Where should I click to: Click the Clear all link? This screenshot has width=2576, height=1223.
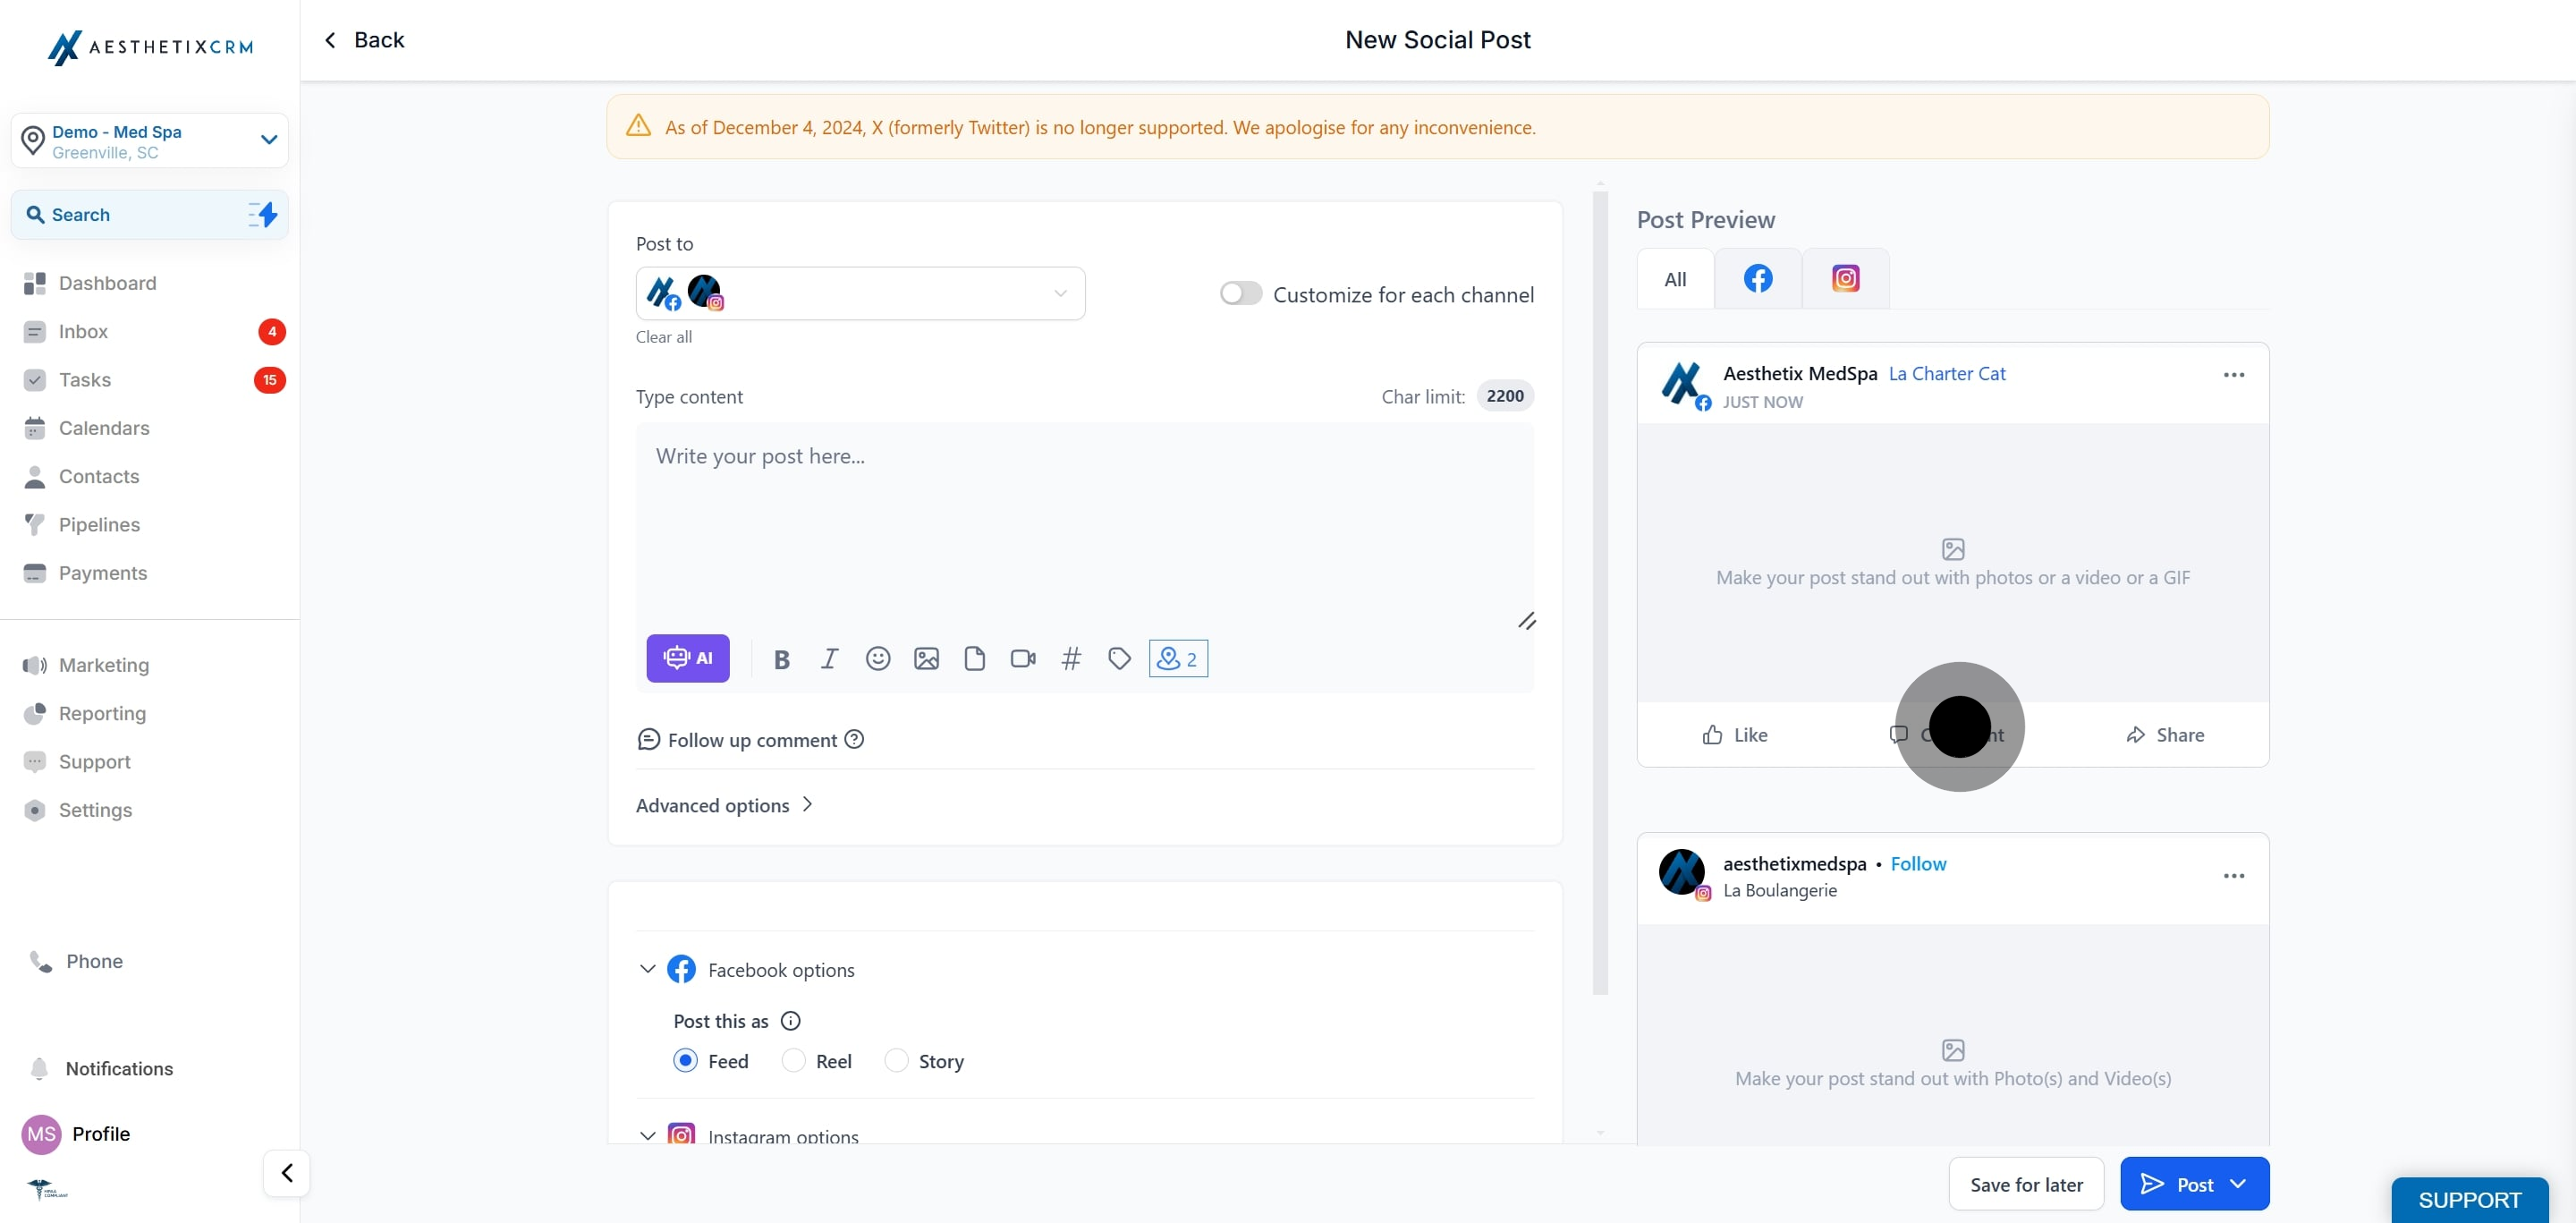tap(663, 337)
